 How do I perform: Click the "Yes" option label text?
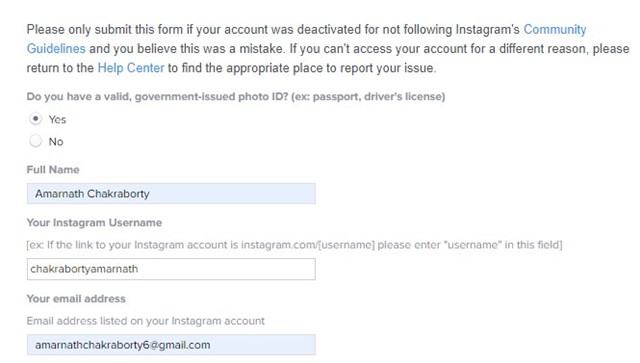click(57, 120)
